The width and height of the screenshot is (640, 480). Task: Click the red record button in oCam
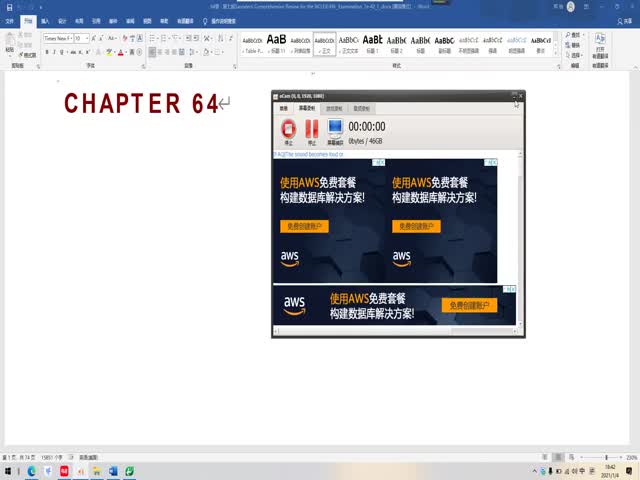(288, 131)
